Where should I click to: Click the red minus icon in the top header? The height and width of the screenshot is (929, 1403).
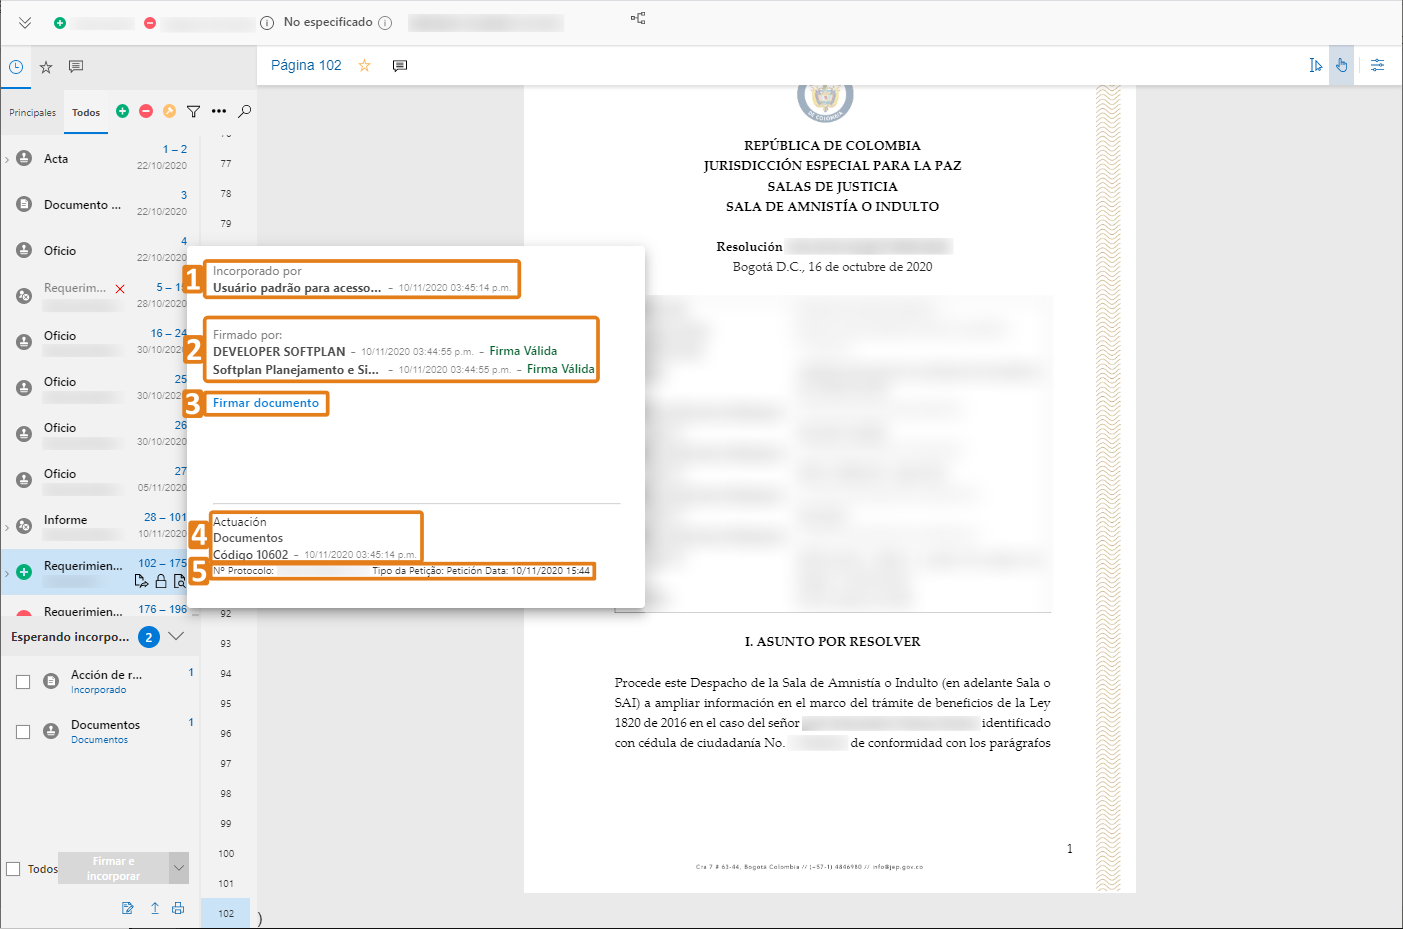click(x=150, y=22)
